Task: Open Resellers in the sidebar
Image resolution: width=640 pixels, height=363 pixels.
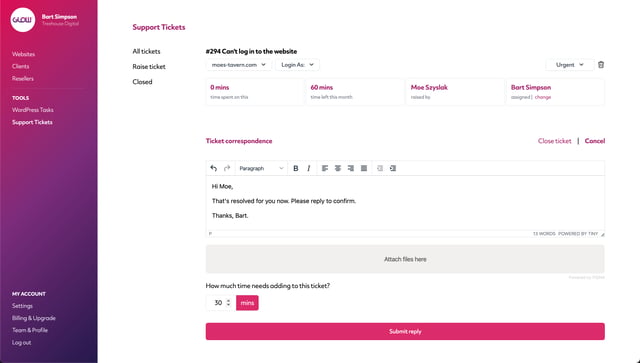Action: coord(23,78)
